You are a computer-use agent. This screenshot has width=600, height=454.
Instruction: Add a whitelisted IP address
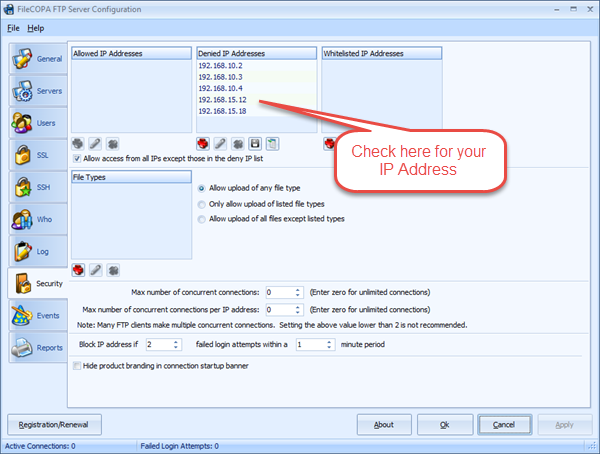(329, 144)
